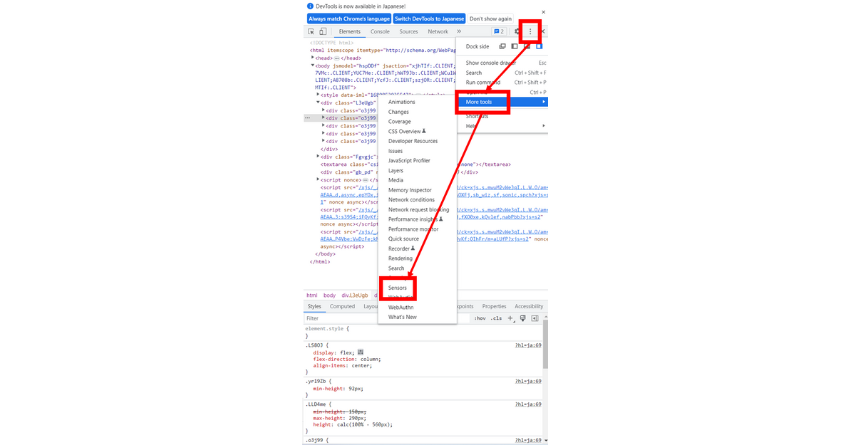
Task: Toggle the computed styles sidebar icon
Action: coord(535,318)
